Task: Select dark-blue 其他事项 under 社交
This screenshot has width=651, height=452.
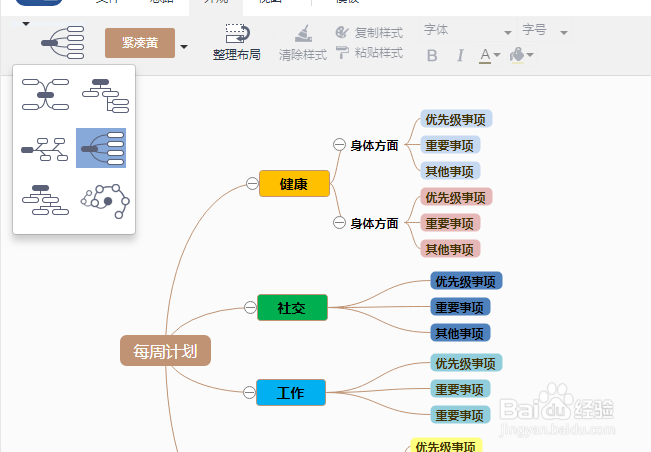Action: [x=460, y=333]
